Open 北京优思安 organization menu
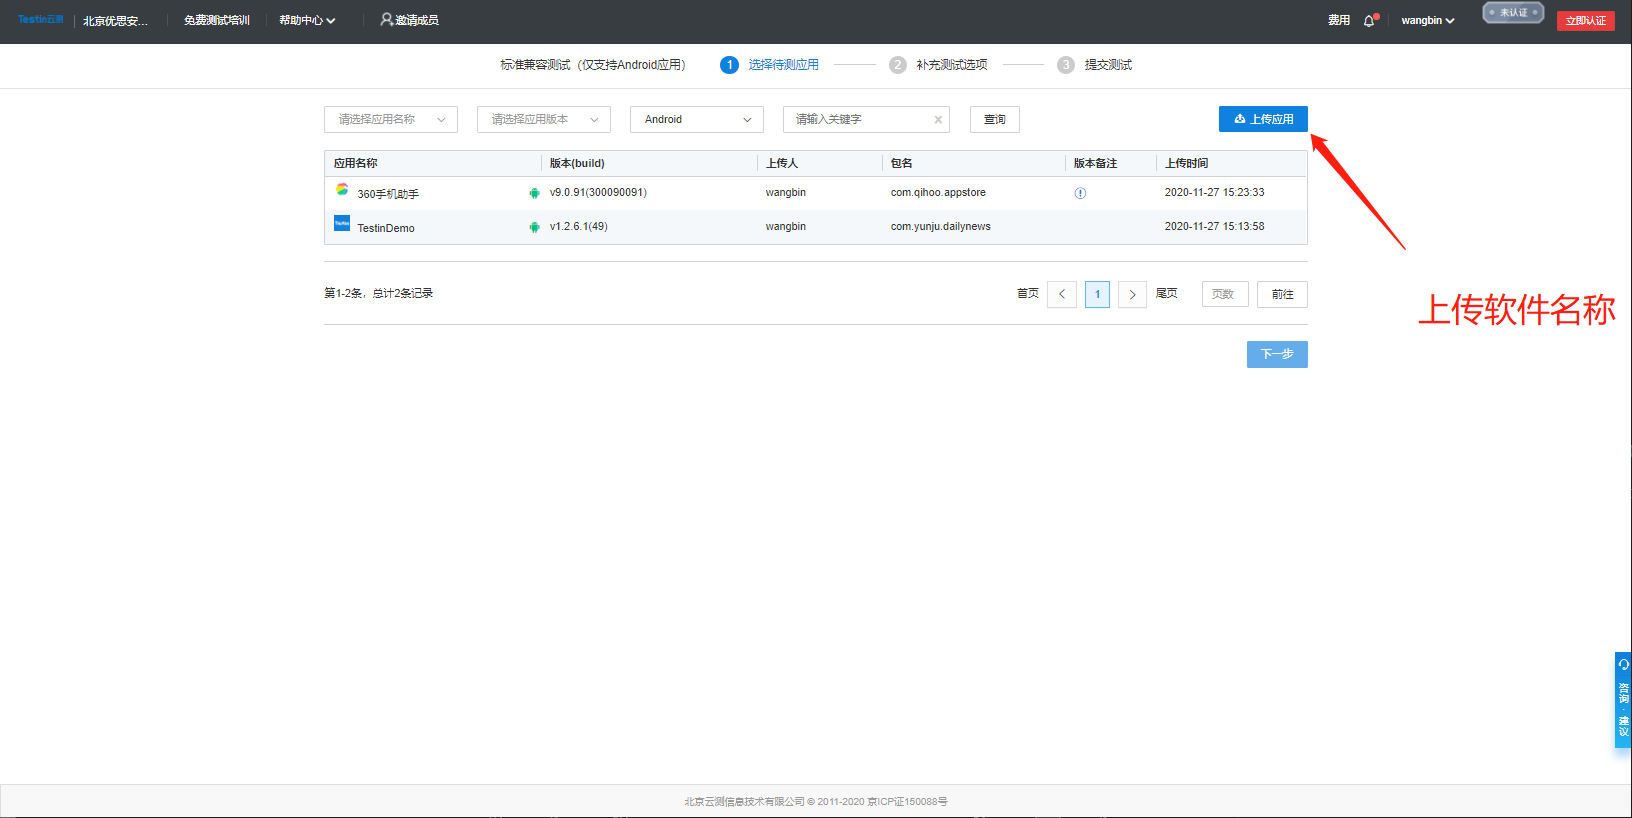The width and height of the screenshot is (1632, 818). [115, 21]
